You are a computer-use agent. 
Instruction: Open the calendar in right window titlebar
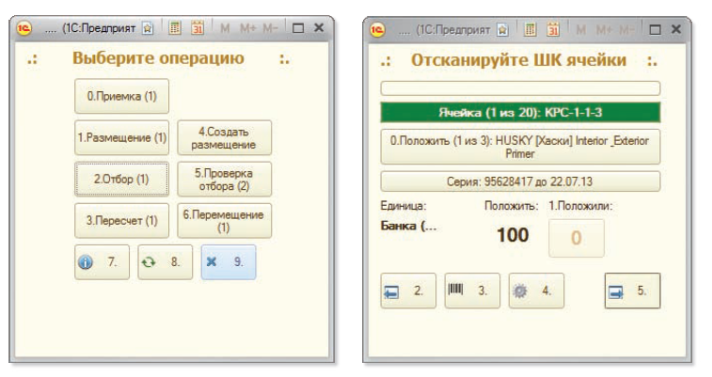click(553, 30)
